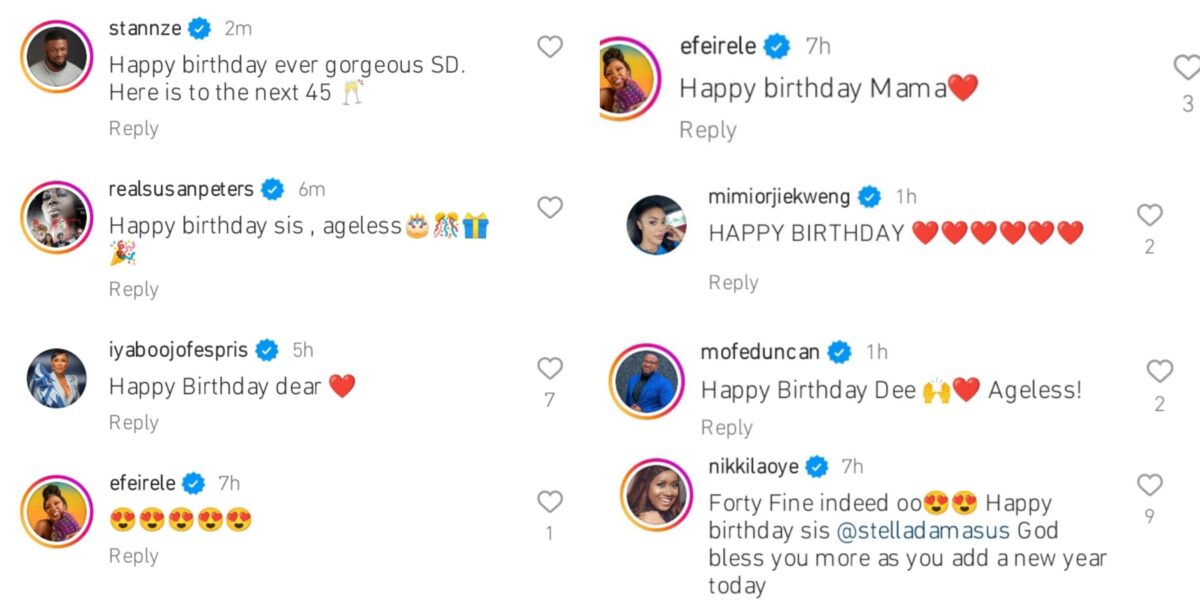Like efeirele's Happy birthday Mama comment

pyautogui.click(x=1186, y=68)
